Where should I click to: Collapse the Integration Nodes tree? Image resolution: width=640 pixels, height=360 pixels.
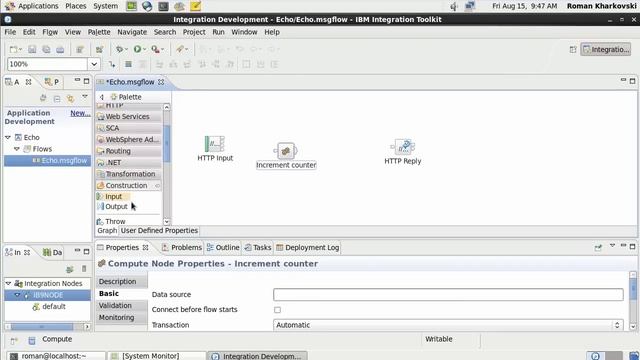[x=8, y=283]
